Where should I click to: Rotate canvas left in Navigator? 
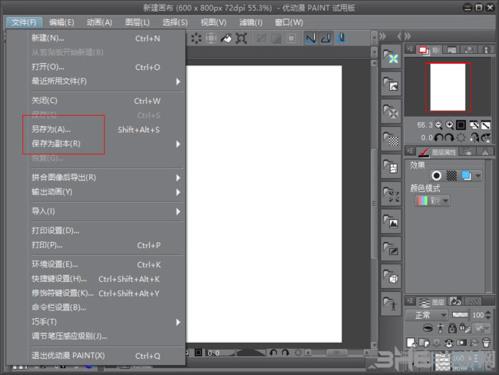coord(439,137)
